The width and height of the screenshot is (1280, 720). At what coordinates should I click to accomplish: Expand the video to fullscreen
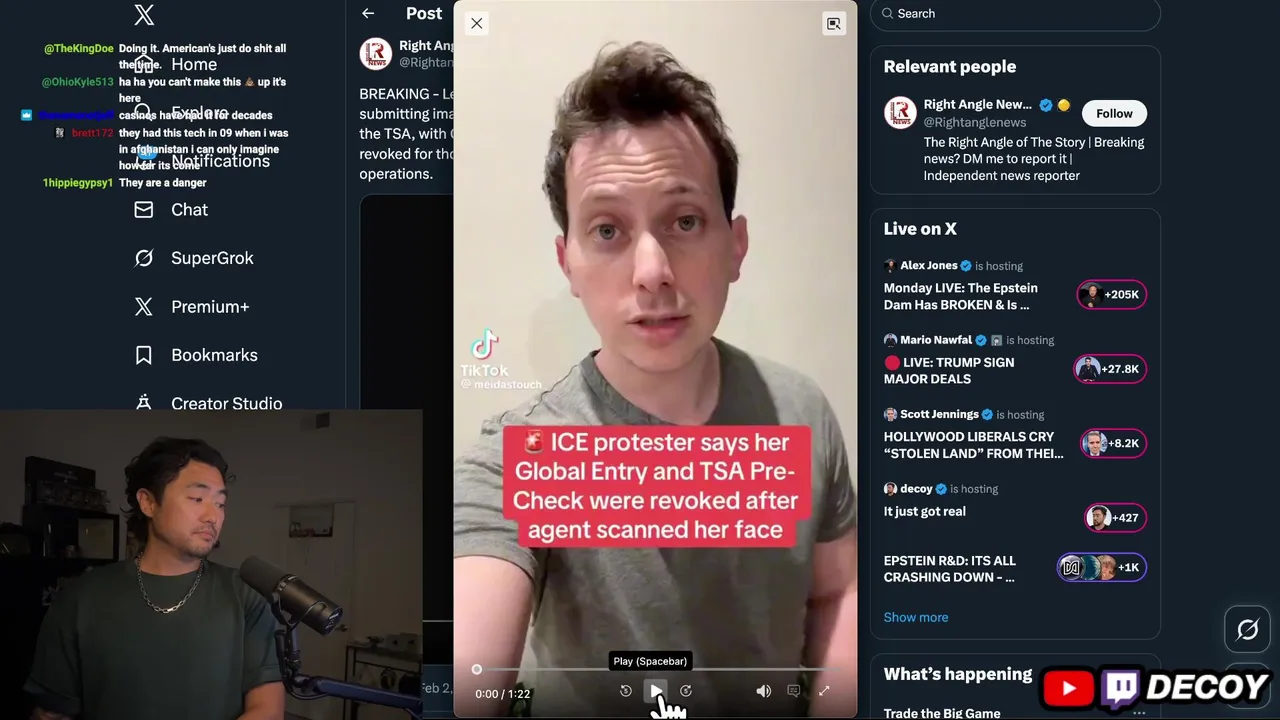point(824,691)
